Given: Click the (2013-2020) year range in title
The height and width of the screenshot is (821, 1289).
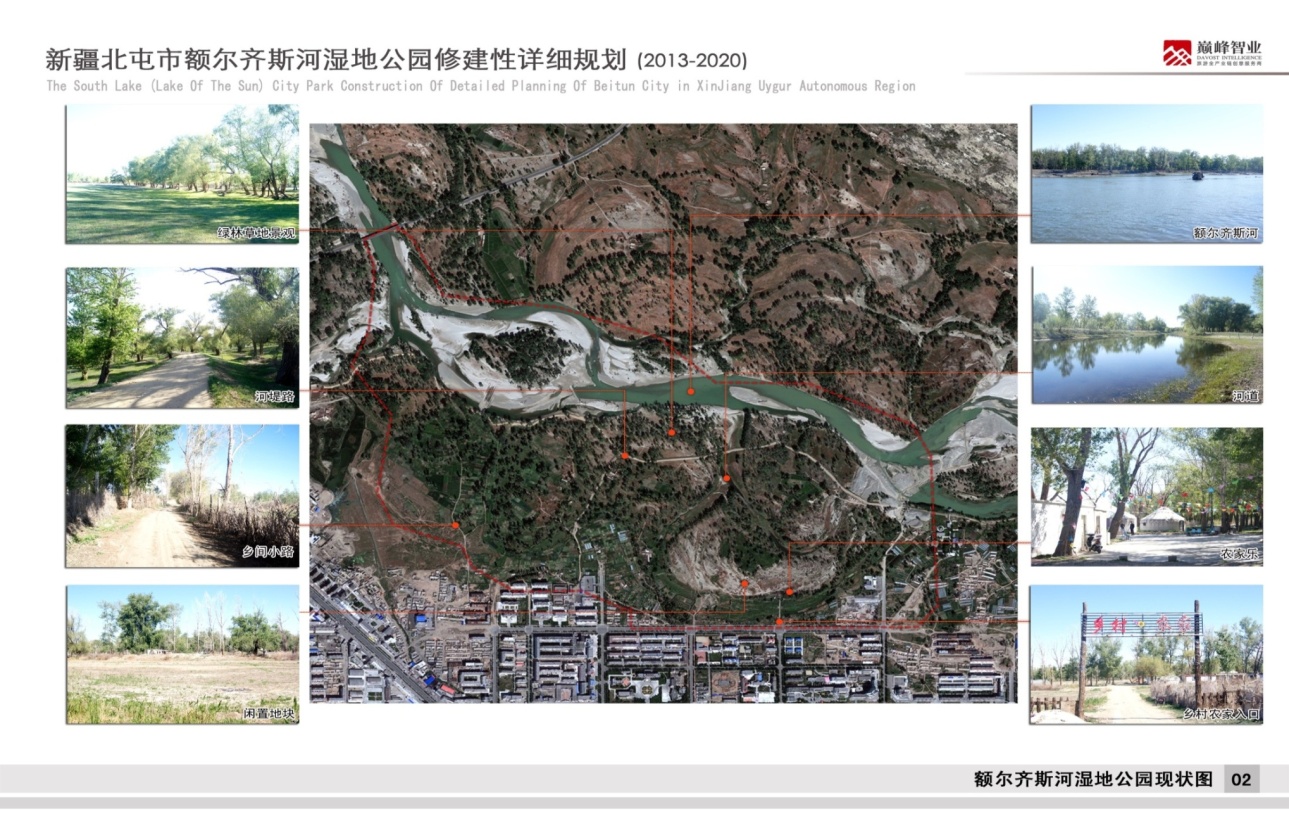Looking at the screenshot, I should click(692, 60).
